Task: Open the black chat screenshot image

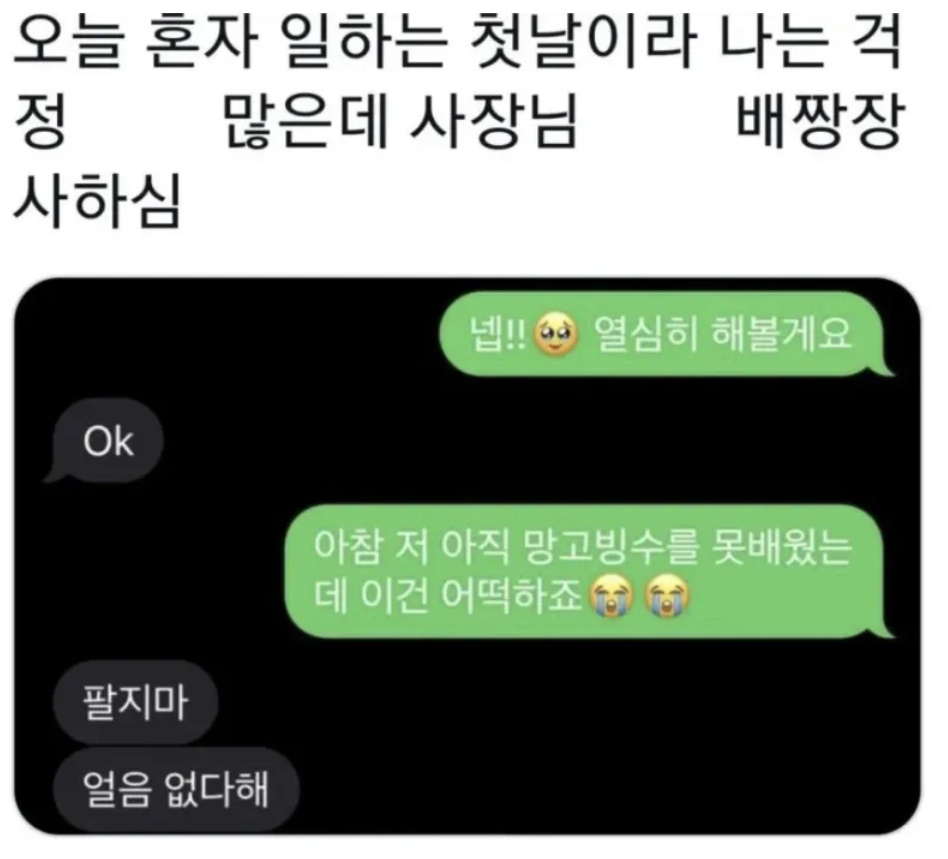Action: coord(467,557)
